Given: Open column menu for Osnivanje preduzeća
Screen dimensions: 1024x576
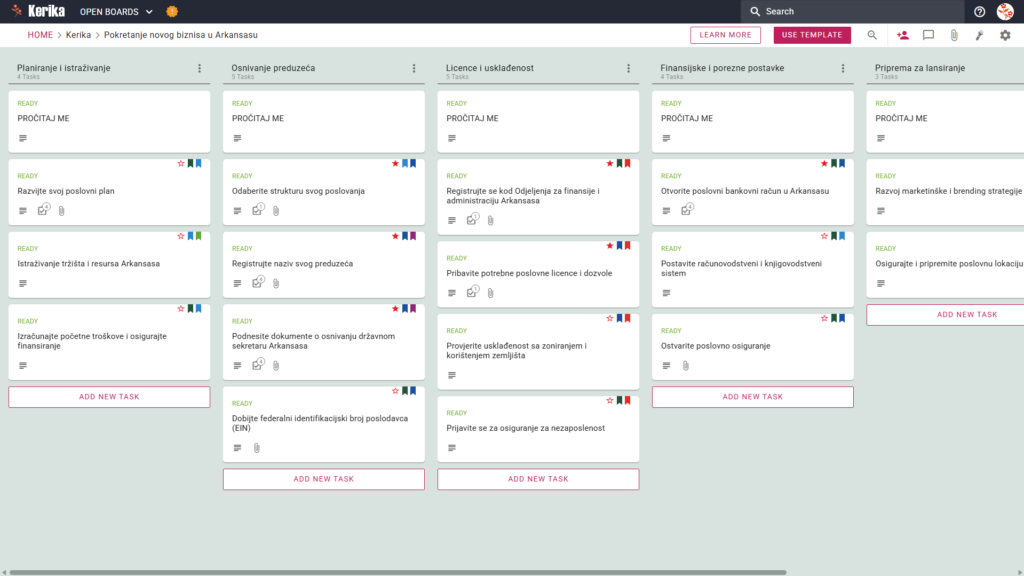Looking at the screenshot, I should [x=414, y=68].
